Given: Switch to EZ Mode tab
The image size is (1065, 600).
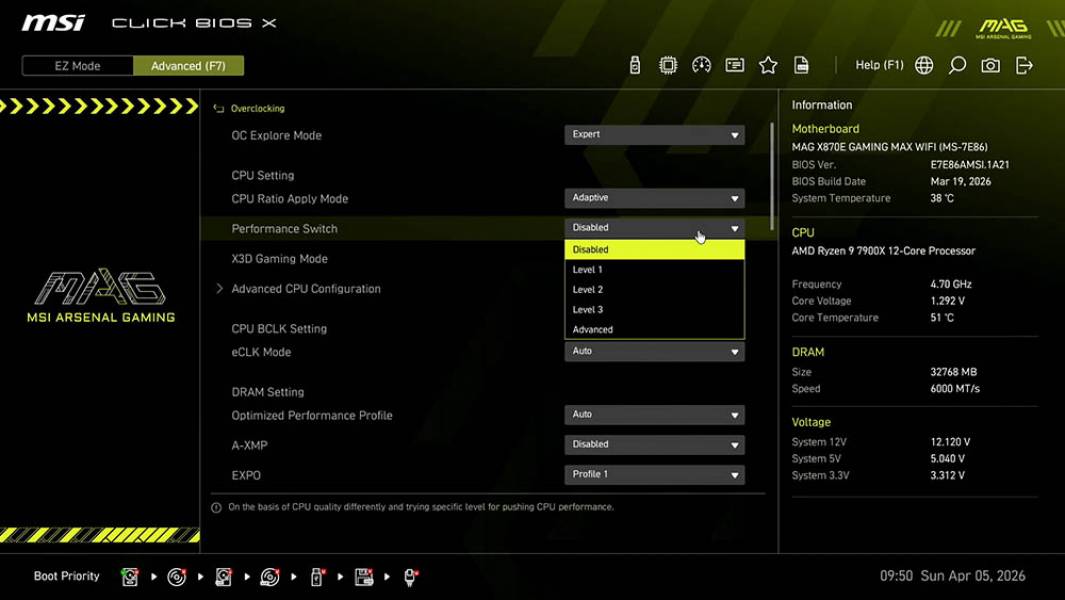Looking at the screenshot, I should 76,65.
